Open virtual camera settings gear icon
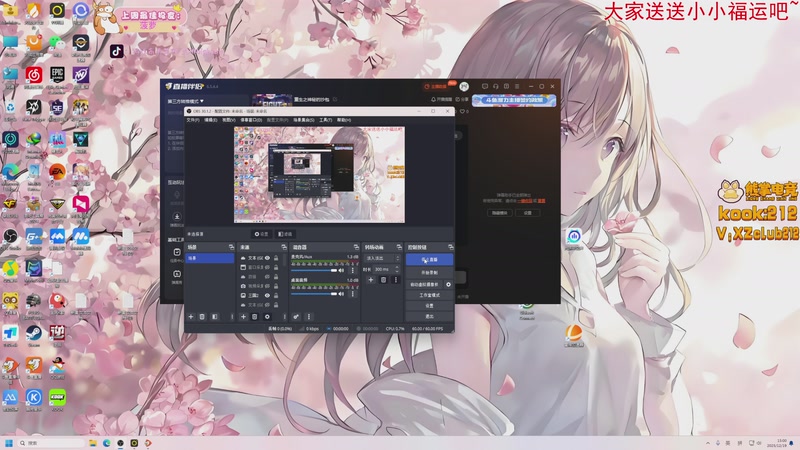The width and height of the screenshot is (800, 450). [x=448, y=284]
